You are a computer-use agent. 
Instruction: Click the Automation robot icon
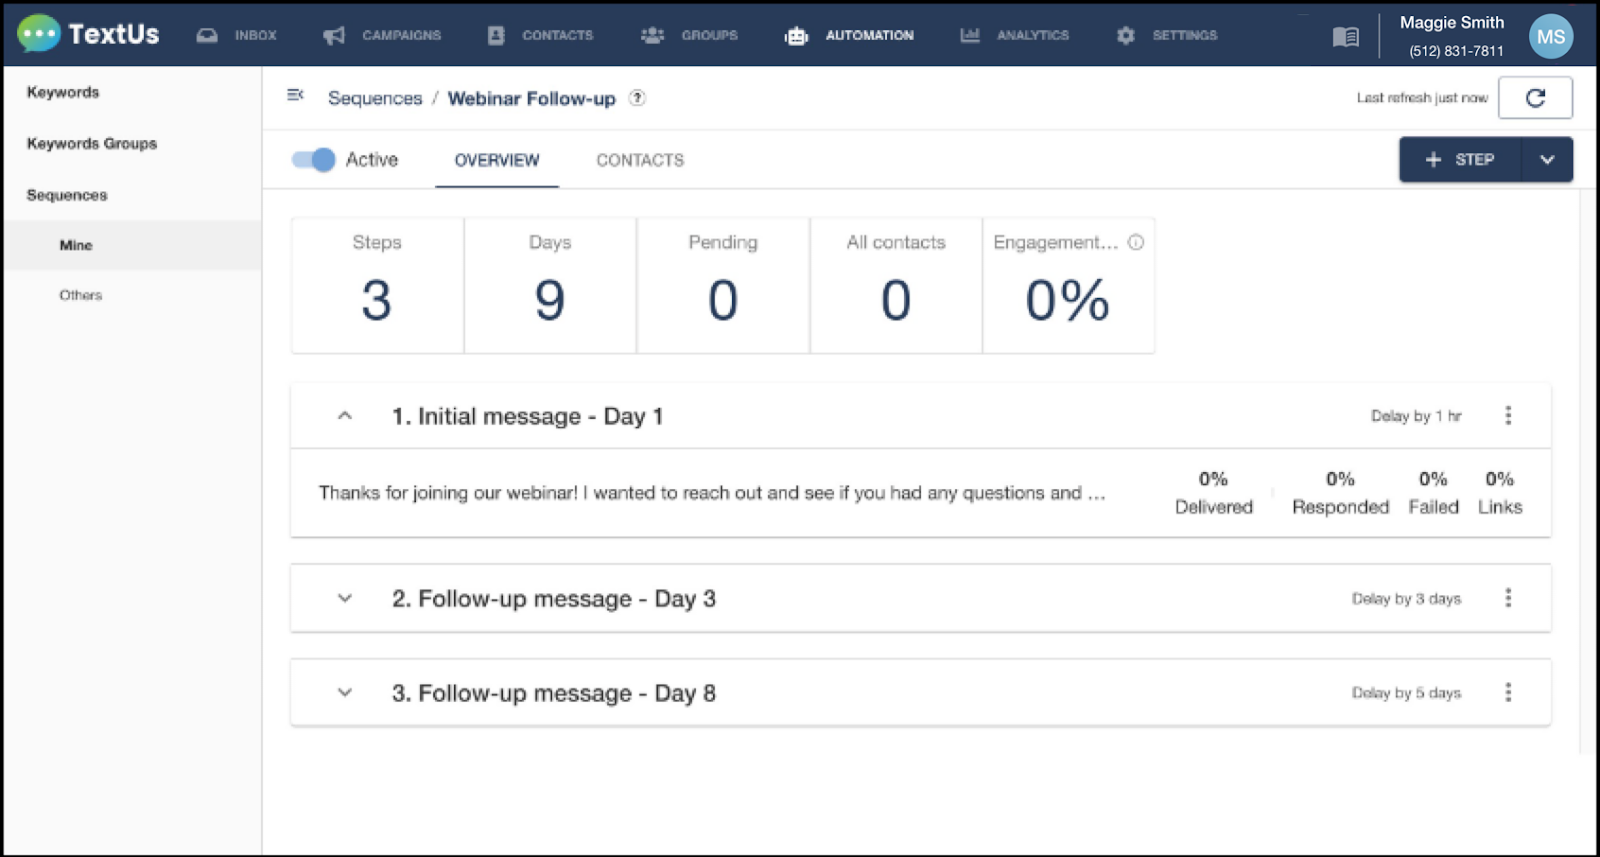click(x=796, y=36)
